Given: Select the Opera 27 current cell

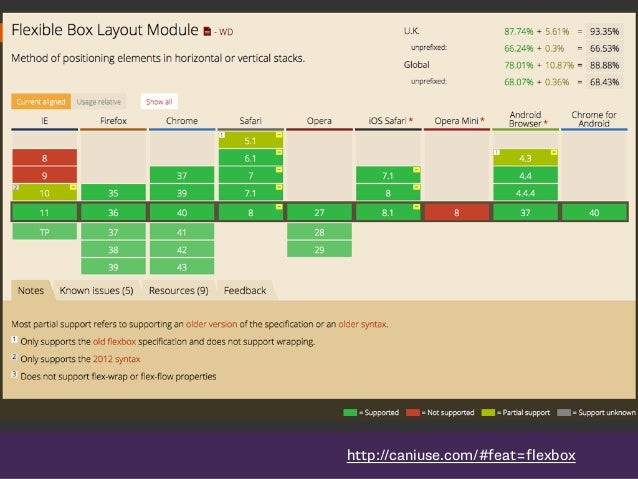Looking at the screenshot, I should tap(319, 212).
